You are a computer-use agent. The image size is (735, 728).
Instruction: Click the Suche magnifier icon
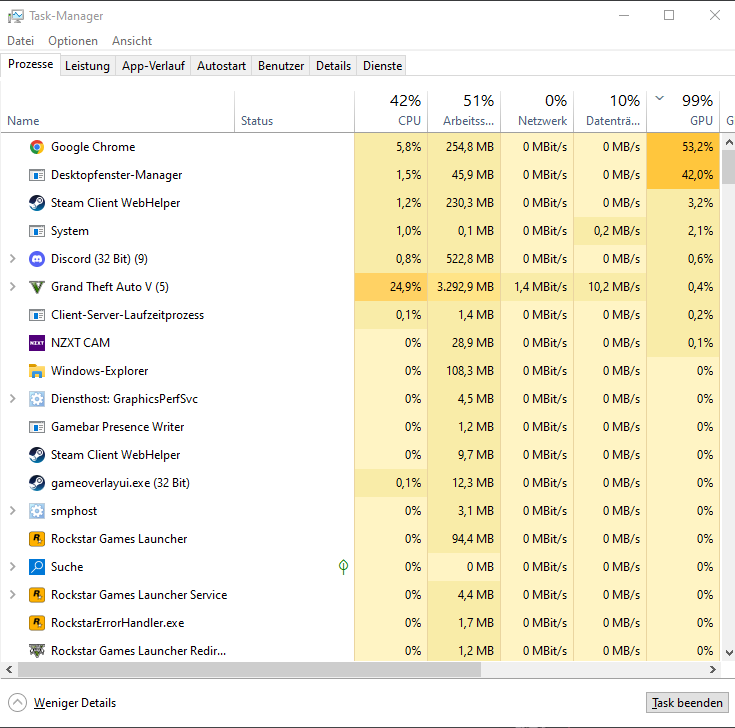[x=37, y=567]
